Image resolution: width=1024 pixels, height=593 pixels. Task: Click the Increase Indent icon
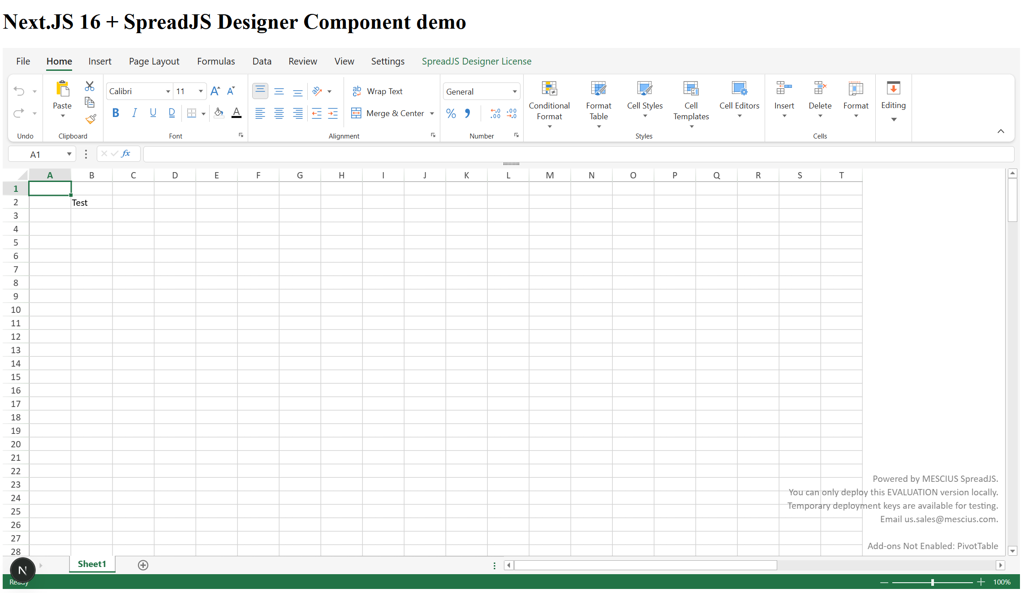pos(333,113)
